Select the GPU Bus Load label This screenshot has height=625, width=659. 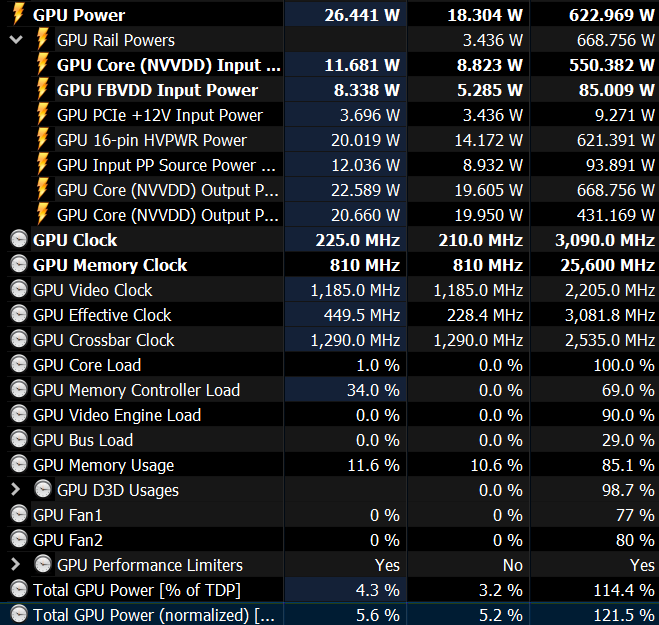83,440
